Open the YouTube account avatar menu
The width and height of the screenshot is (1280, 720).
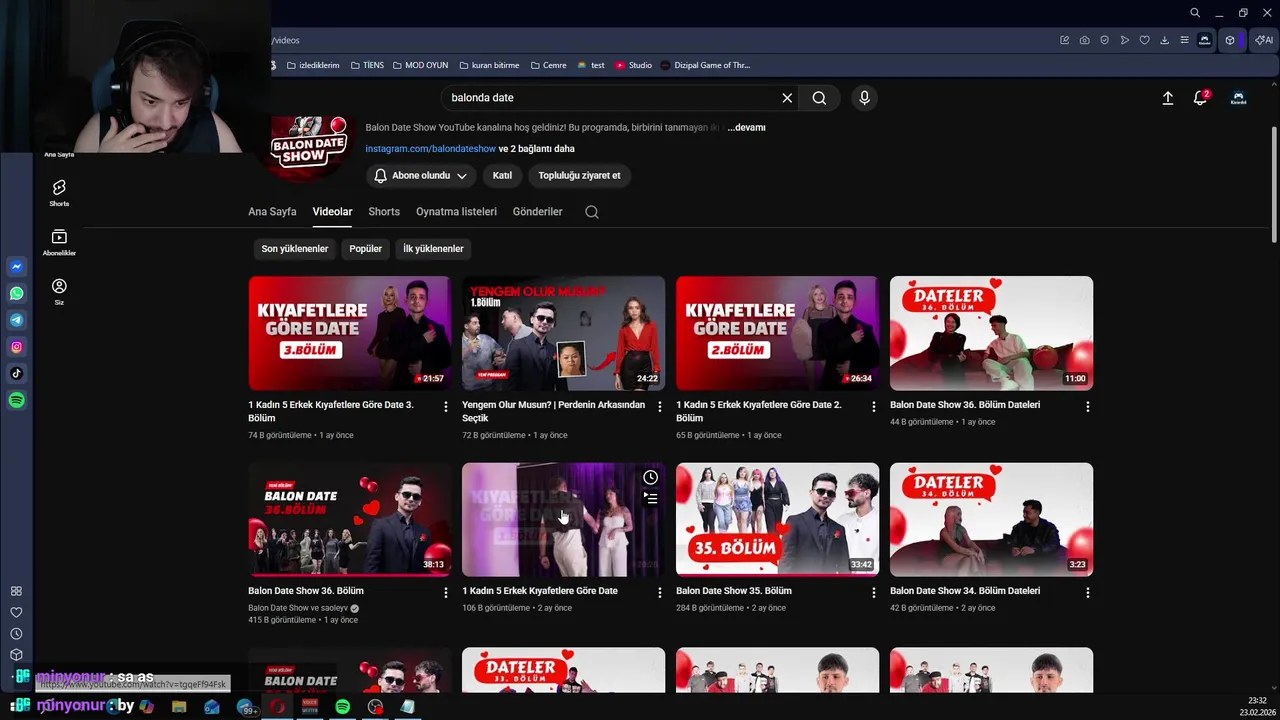pyautogui.click(x=1238, y=98)
